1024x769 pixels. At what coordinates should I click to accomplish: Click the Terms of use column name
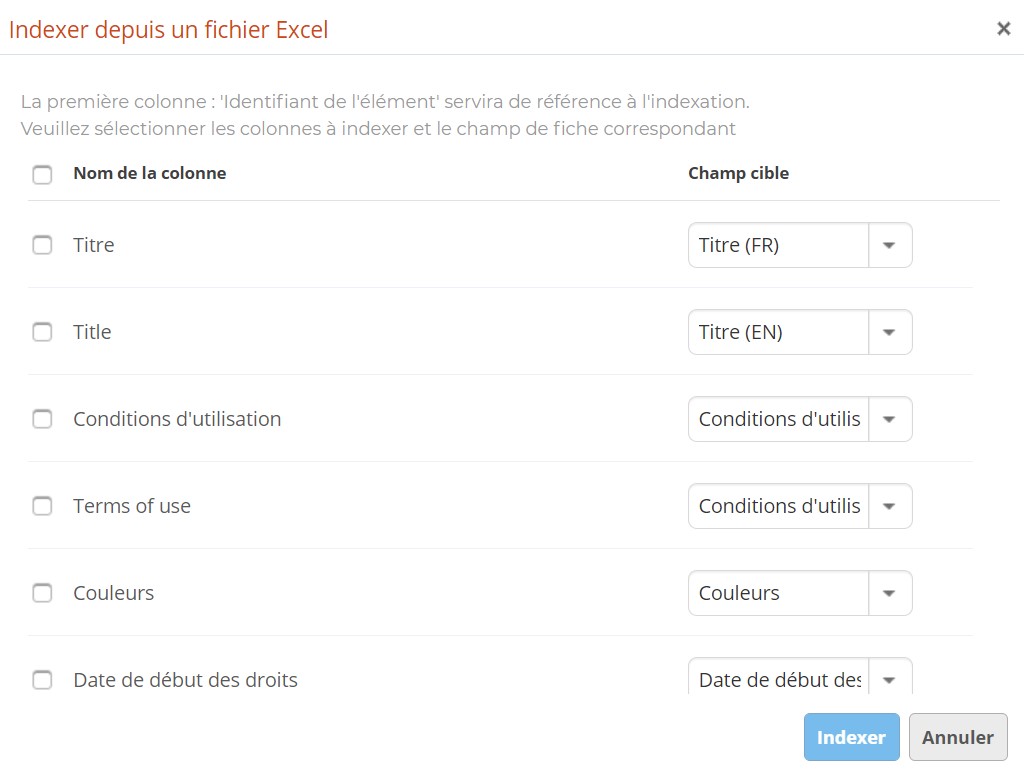click(x=132, y=505)
